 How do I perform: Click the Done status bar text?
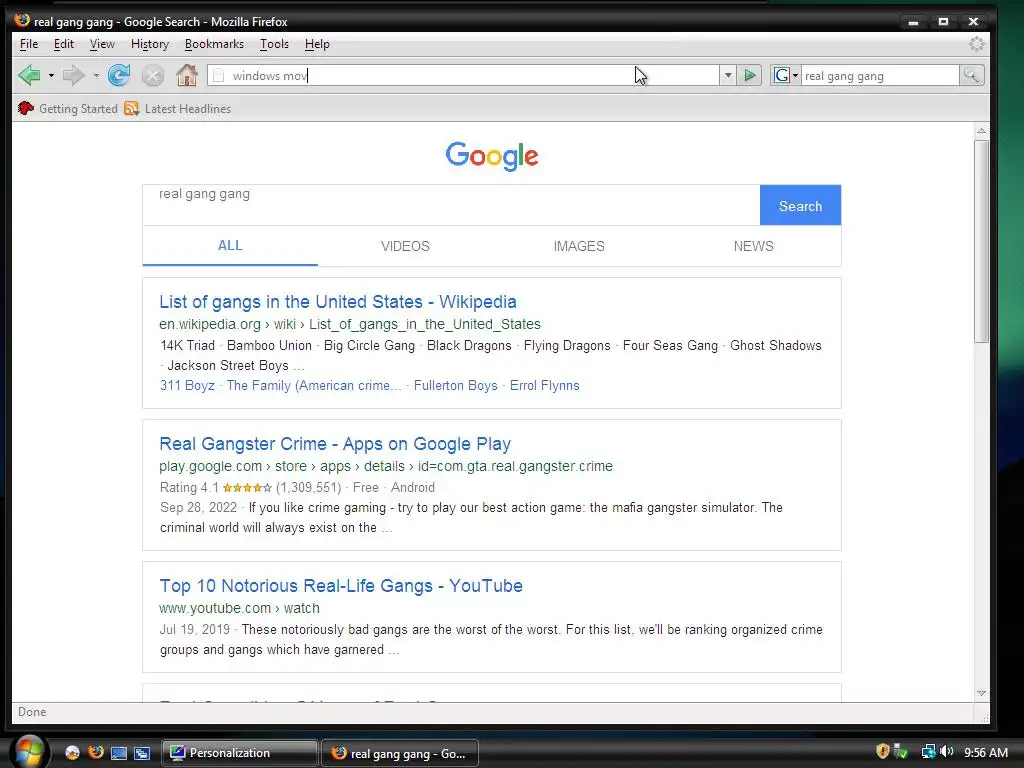32,712
